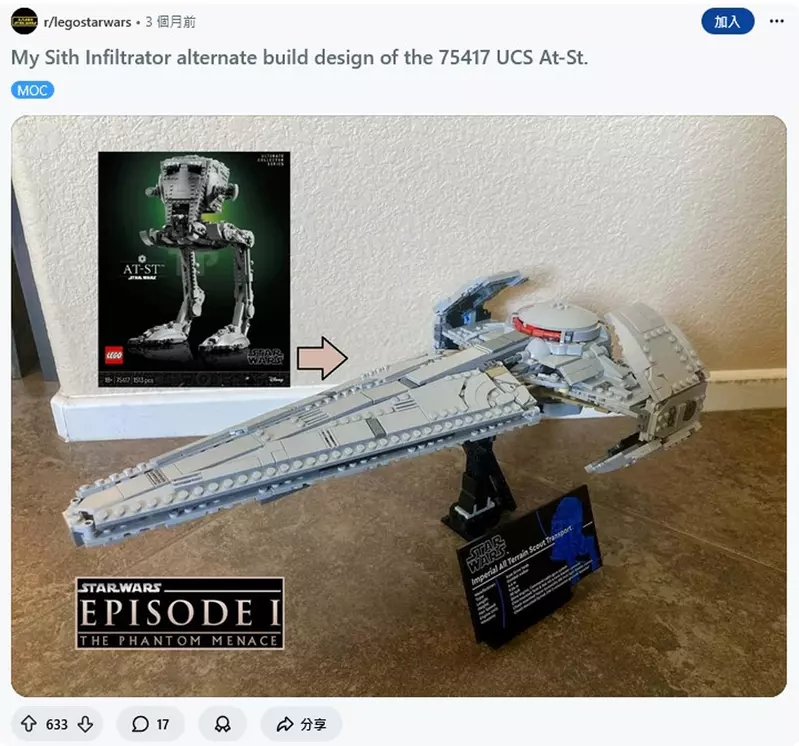Viewport: 799px width, 746px height.
Task: Click the r/legostarwars subreddit avatar icon
Action: [24, 22]
